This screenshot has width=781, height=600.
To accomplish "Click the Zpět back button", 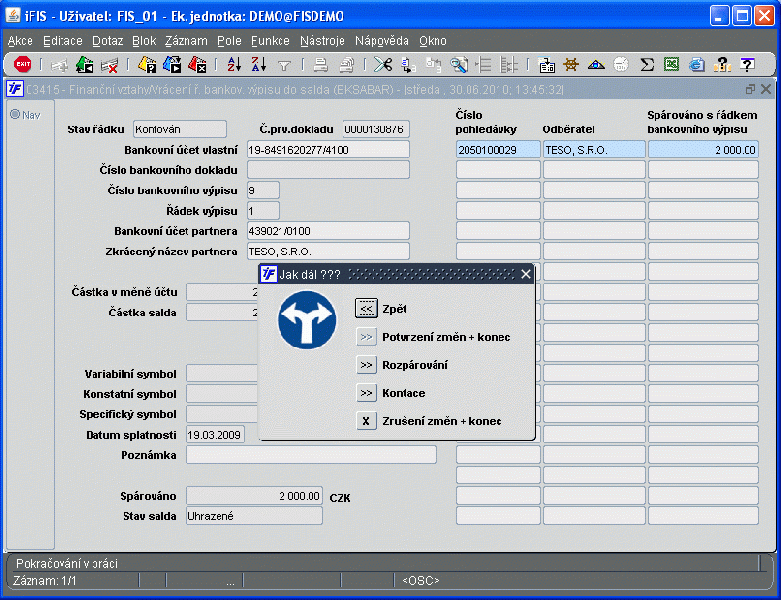I will coord(366,309).
